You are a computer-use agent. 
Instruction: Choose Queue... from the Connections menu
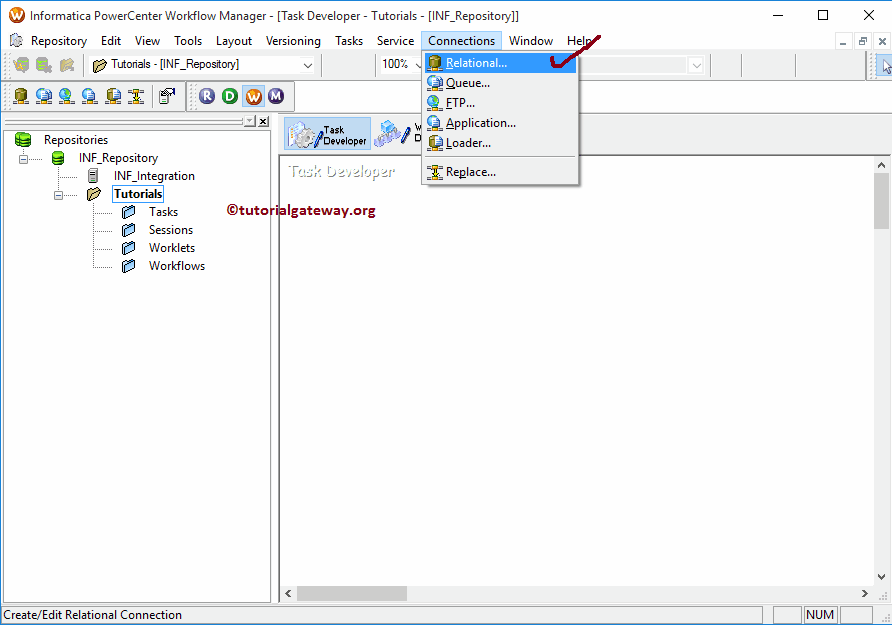pyautogui.click(x=501, y=83)
